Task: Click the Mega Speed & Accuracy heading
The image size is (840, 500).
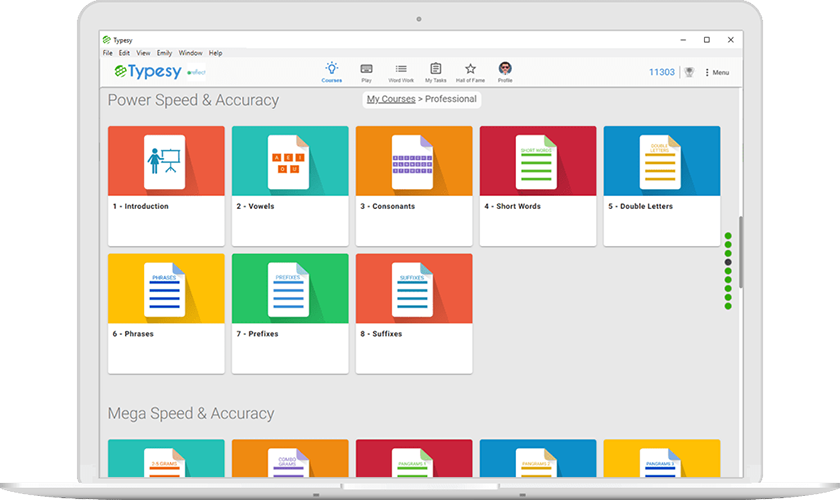Action: [x=191, y=413]
